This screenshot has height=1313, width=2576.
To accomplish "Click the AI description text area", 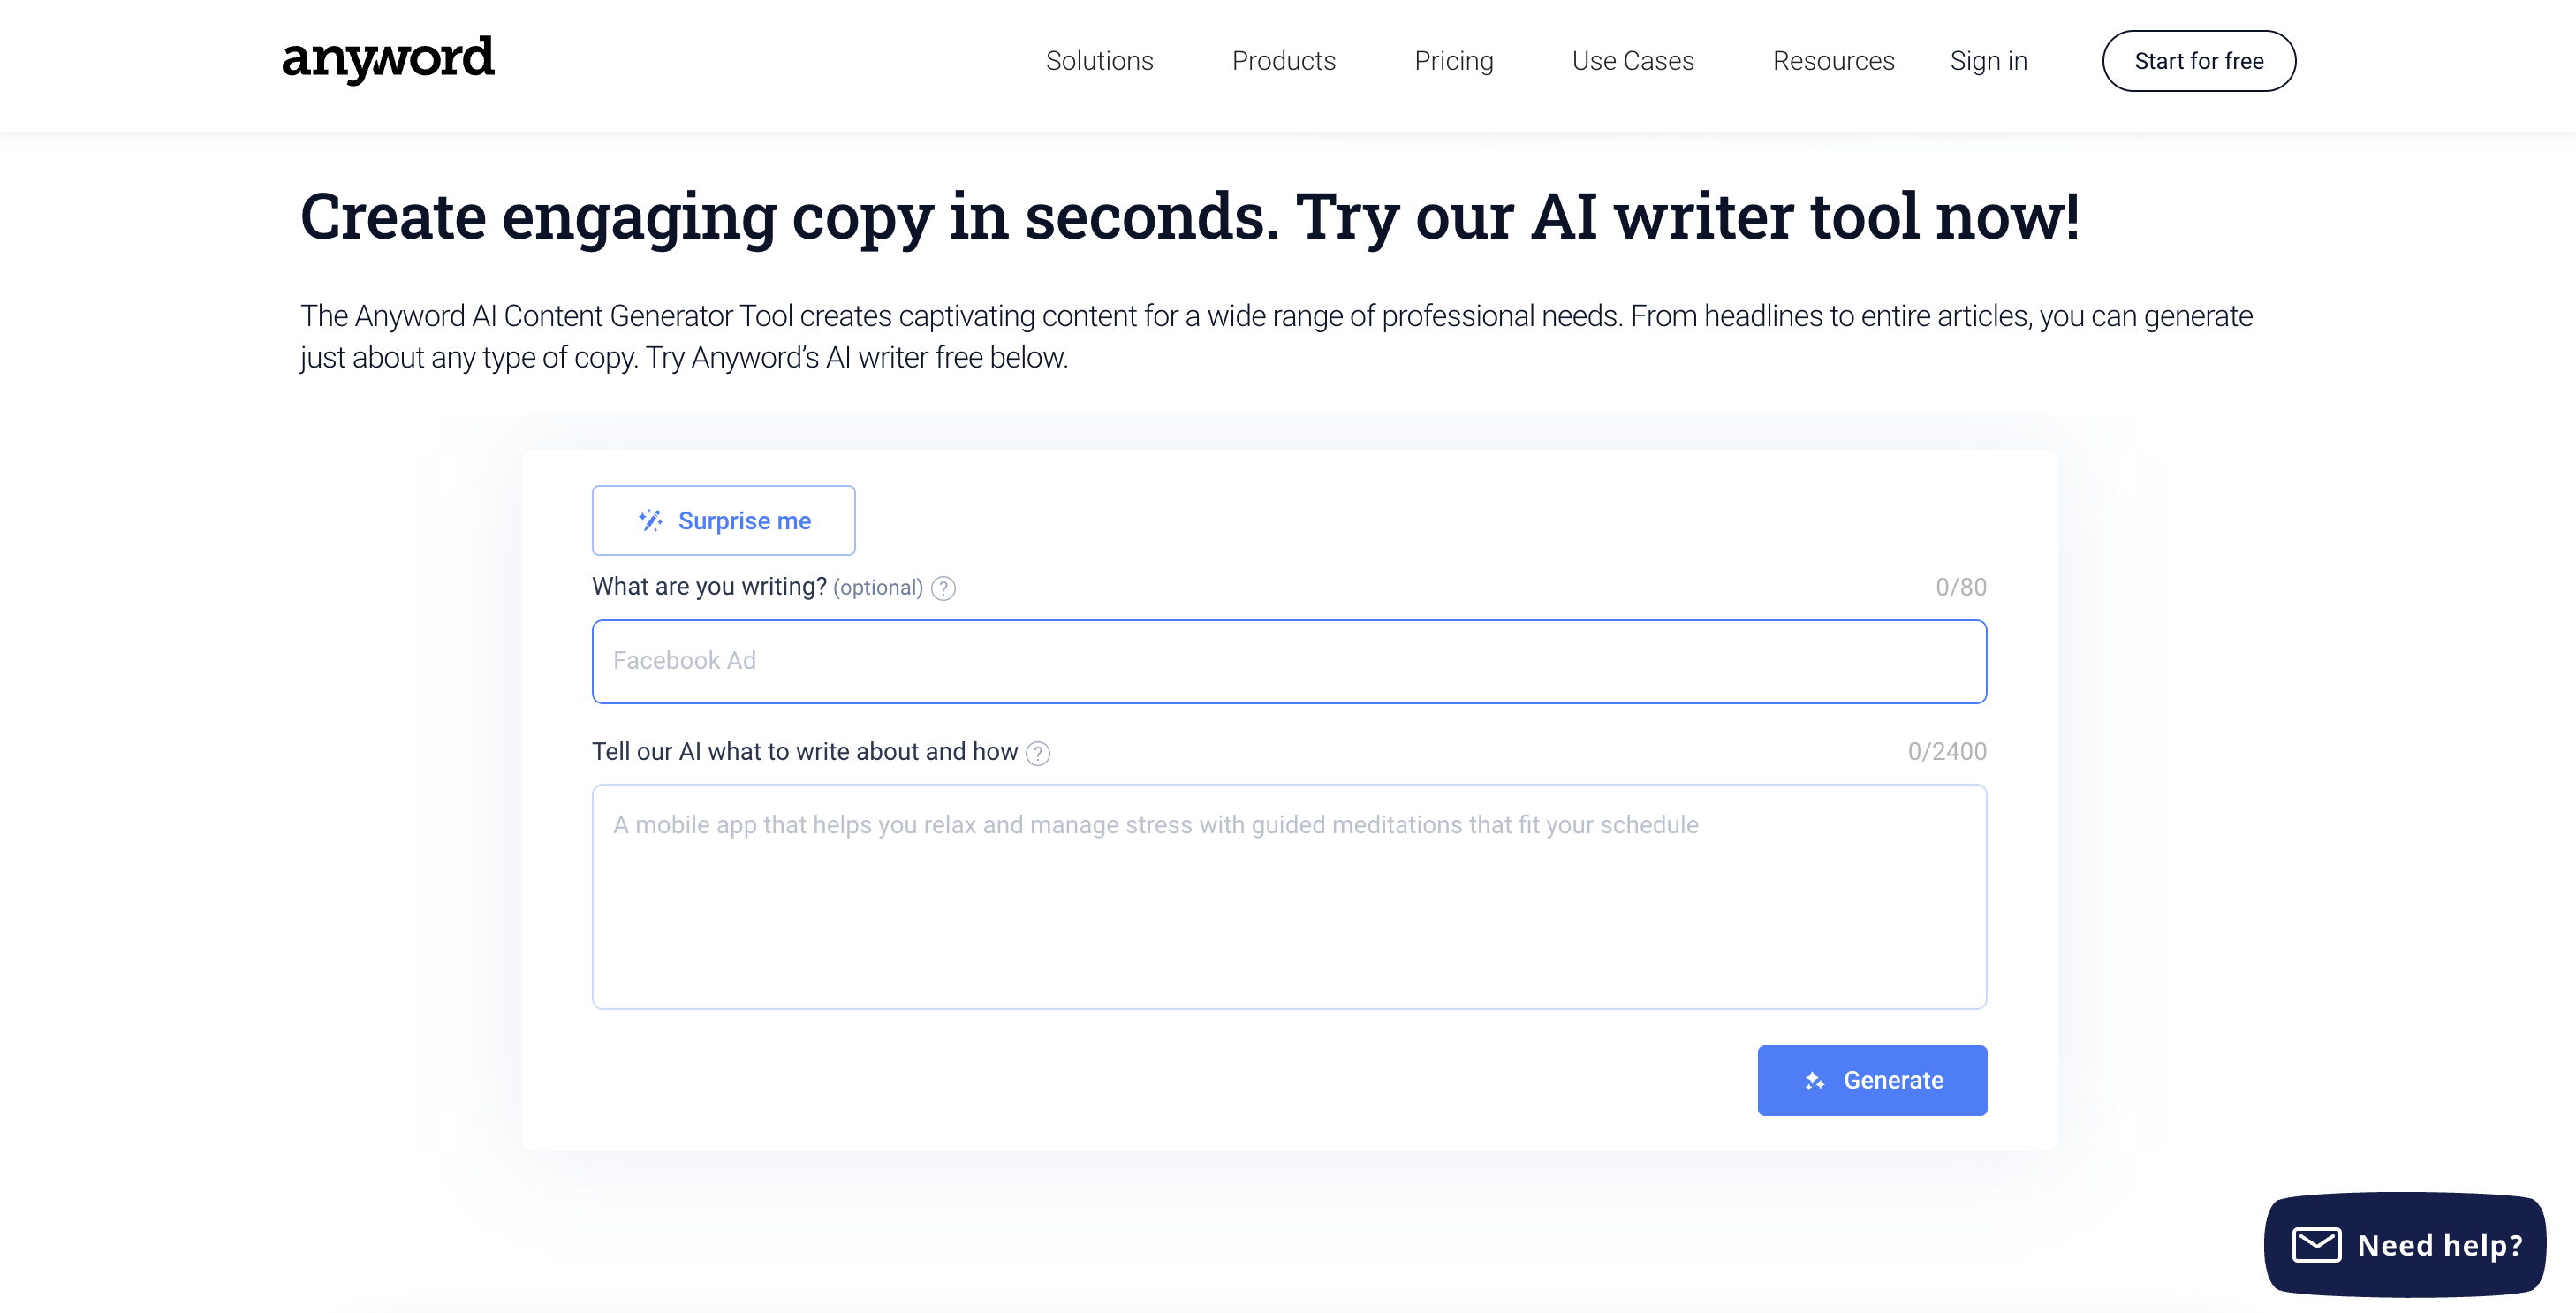I will point(1288,896).
